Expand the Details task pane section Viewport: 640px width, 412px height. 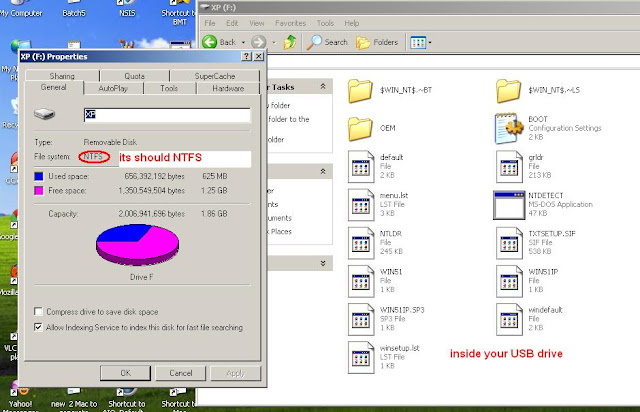[323, 263]
